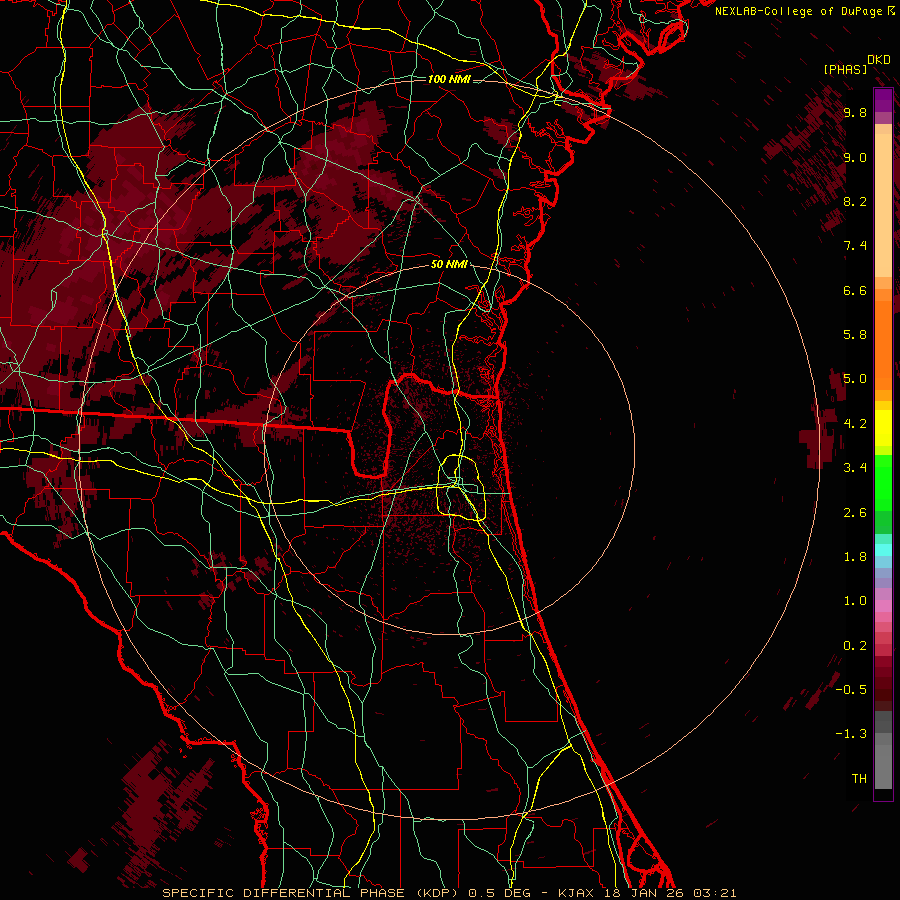Select the -1.3 value on the color scale
The image size is (900, 900).
(x=851, y=734)
